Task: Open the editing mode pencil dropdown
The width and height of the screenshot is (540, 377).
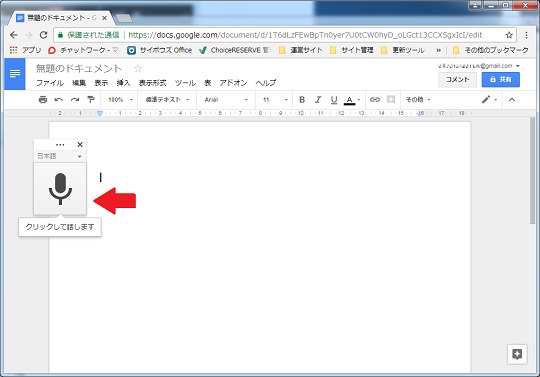Action: point(489,100)
